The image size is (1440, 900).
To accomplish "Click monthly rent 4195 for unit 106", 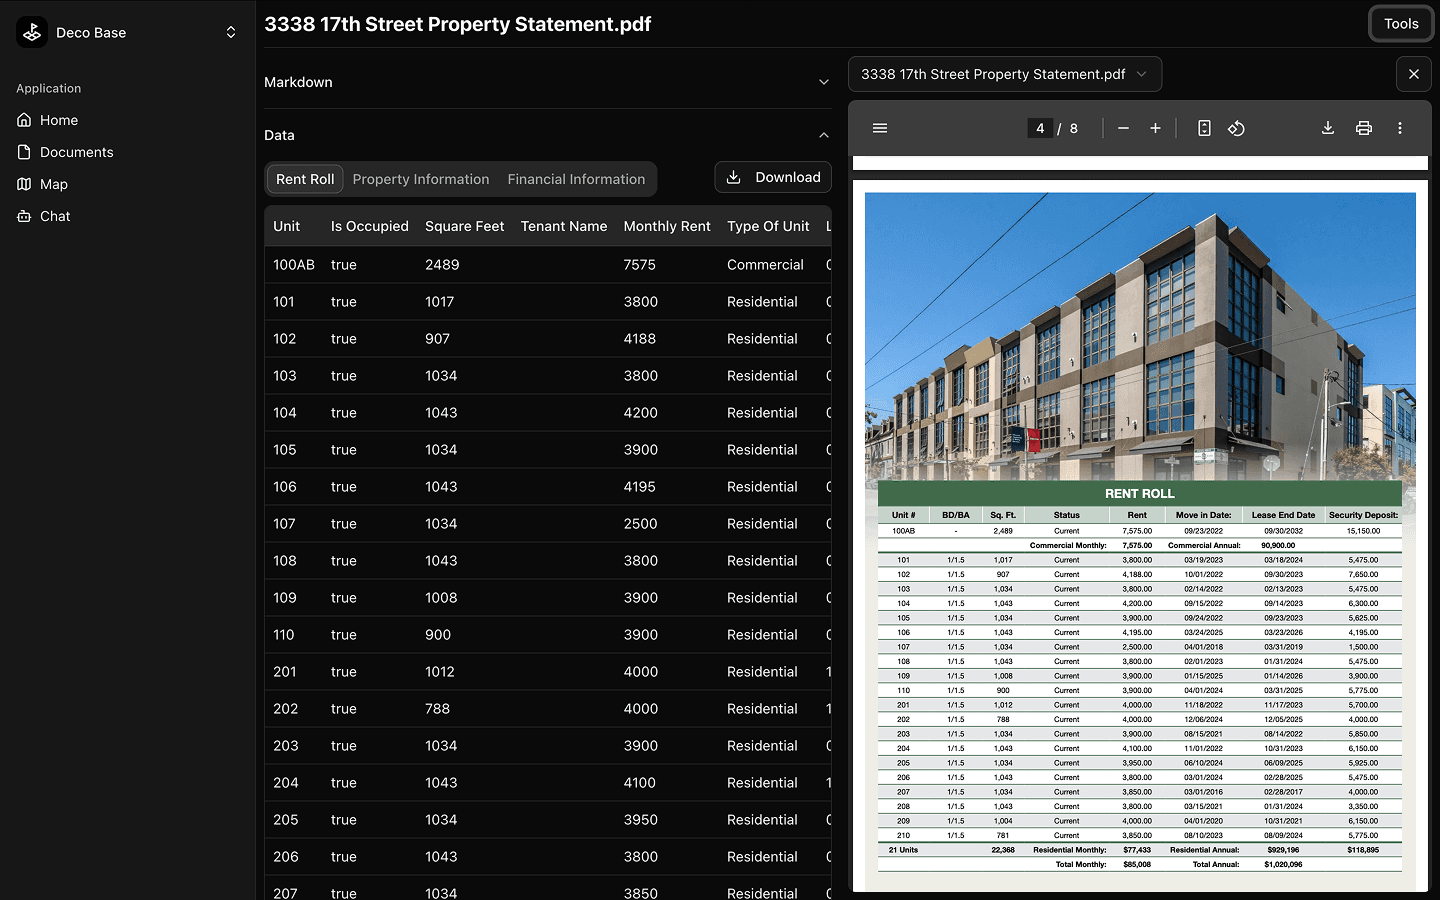I will click(640, 487).
